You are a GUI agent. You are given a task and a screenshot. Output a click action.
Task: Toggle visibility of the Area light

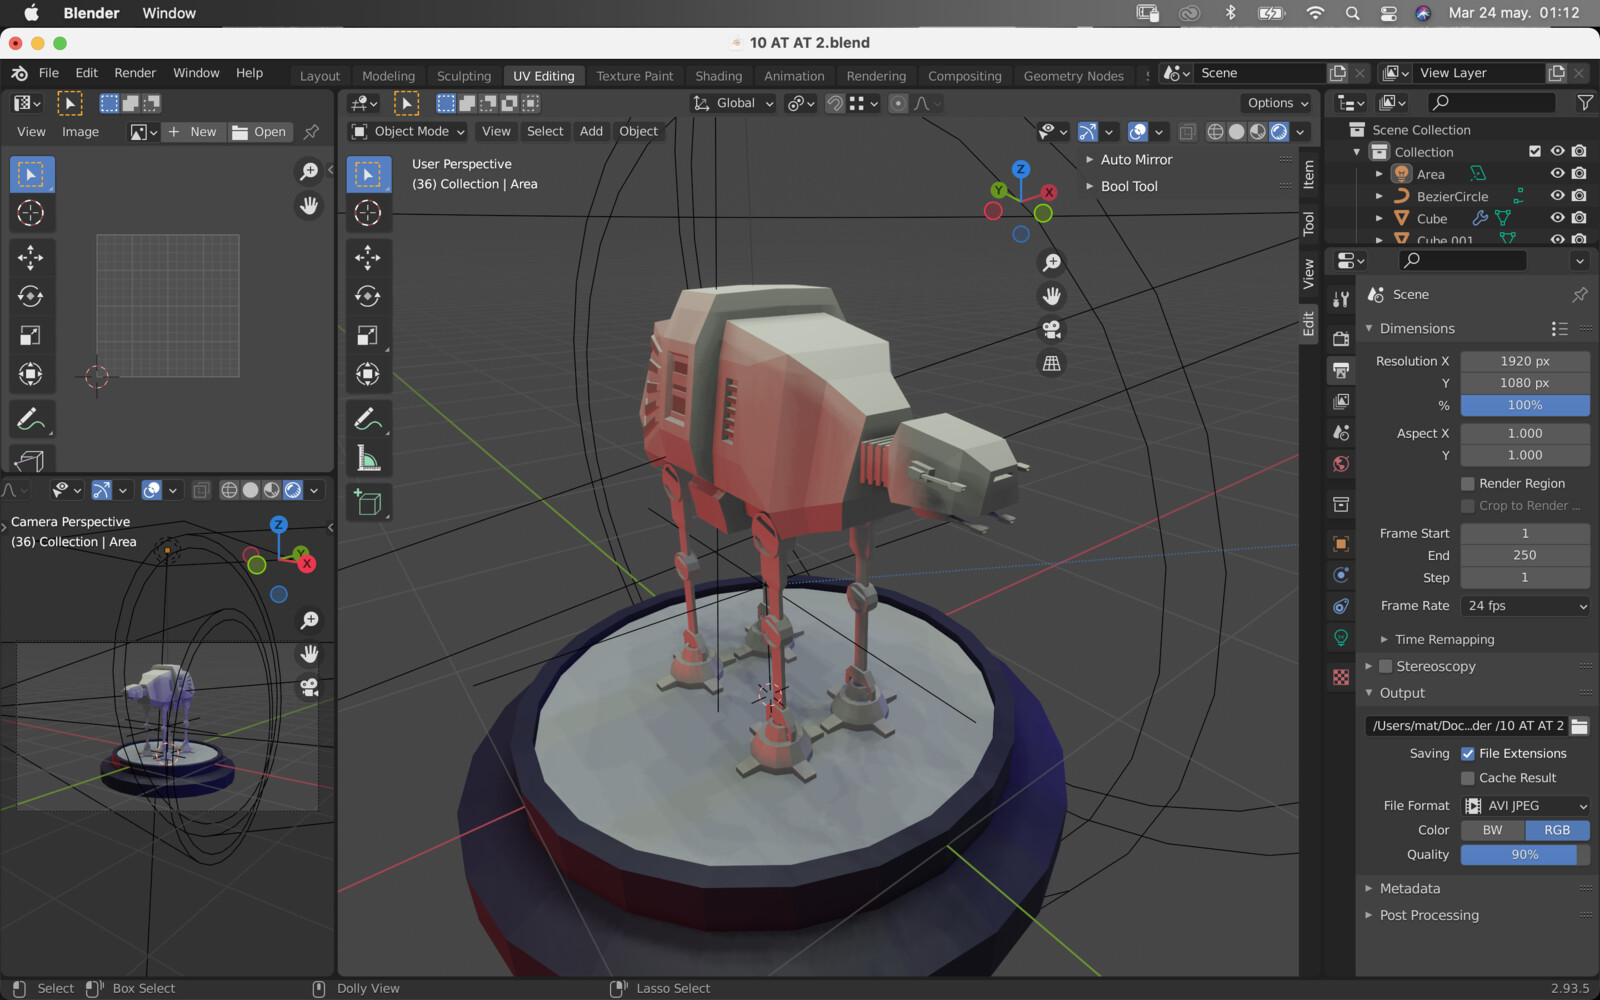click(x=1557, y=174)
